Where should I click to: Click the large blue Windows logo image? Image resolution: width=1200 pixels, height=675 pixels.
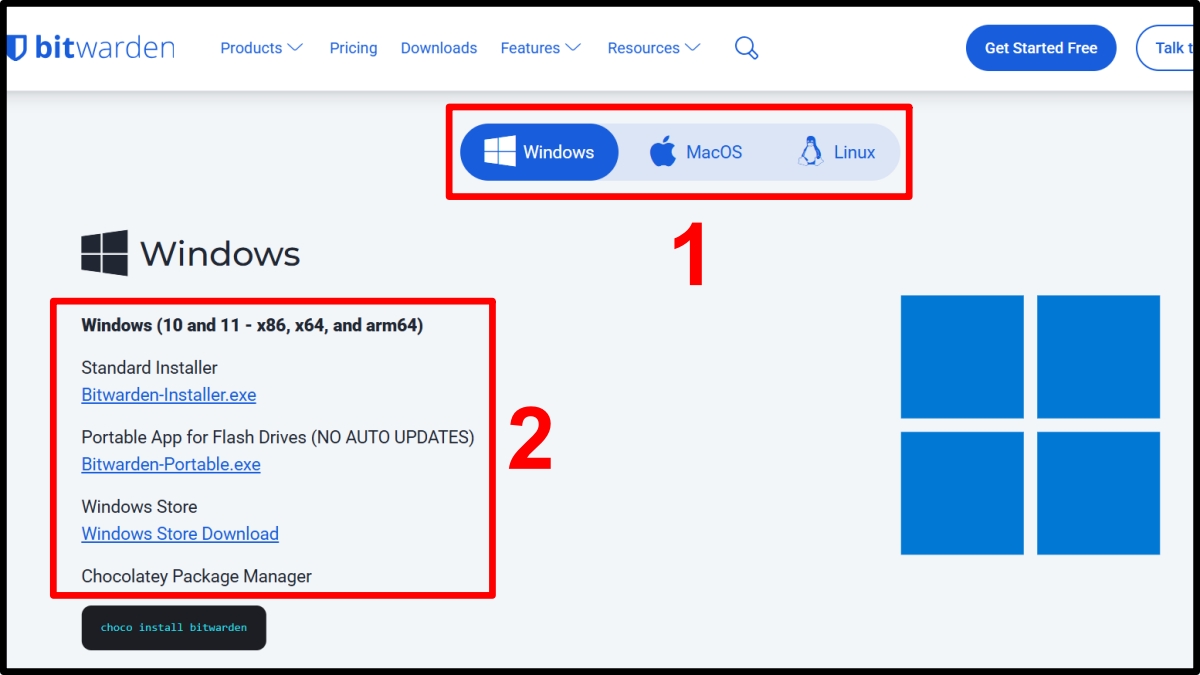coord(1030,425)
